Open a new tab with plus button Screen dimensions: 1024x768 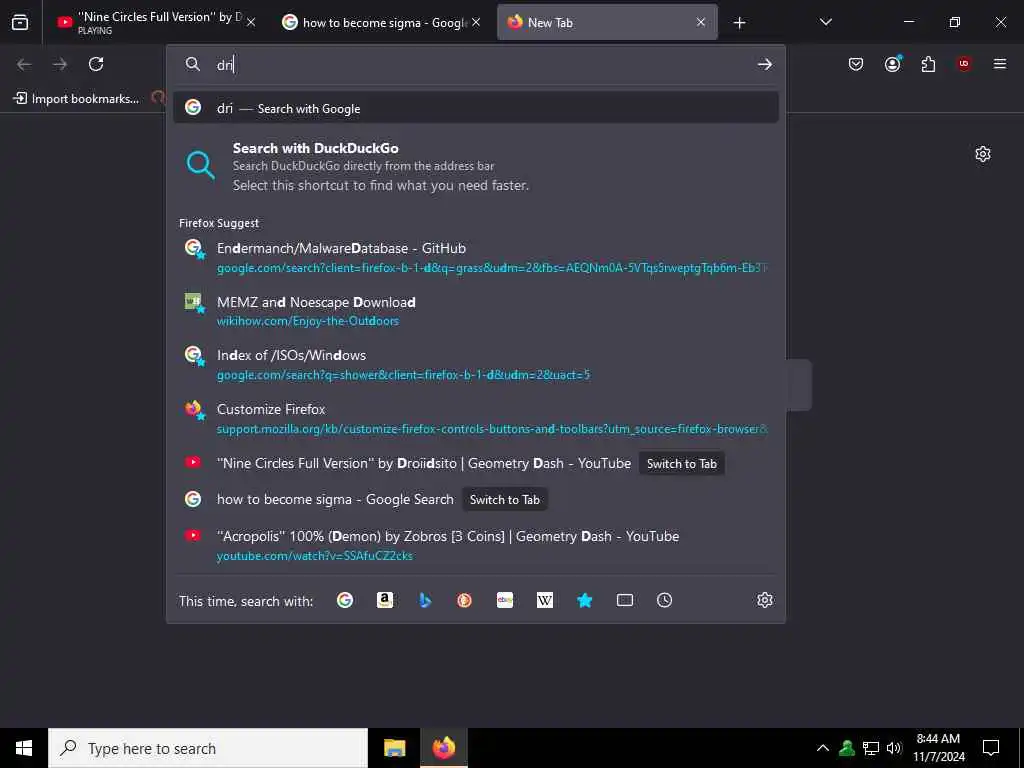point(739,23)
